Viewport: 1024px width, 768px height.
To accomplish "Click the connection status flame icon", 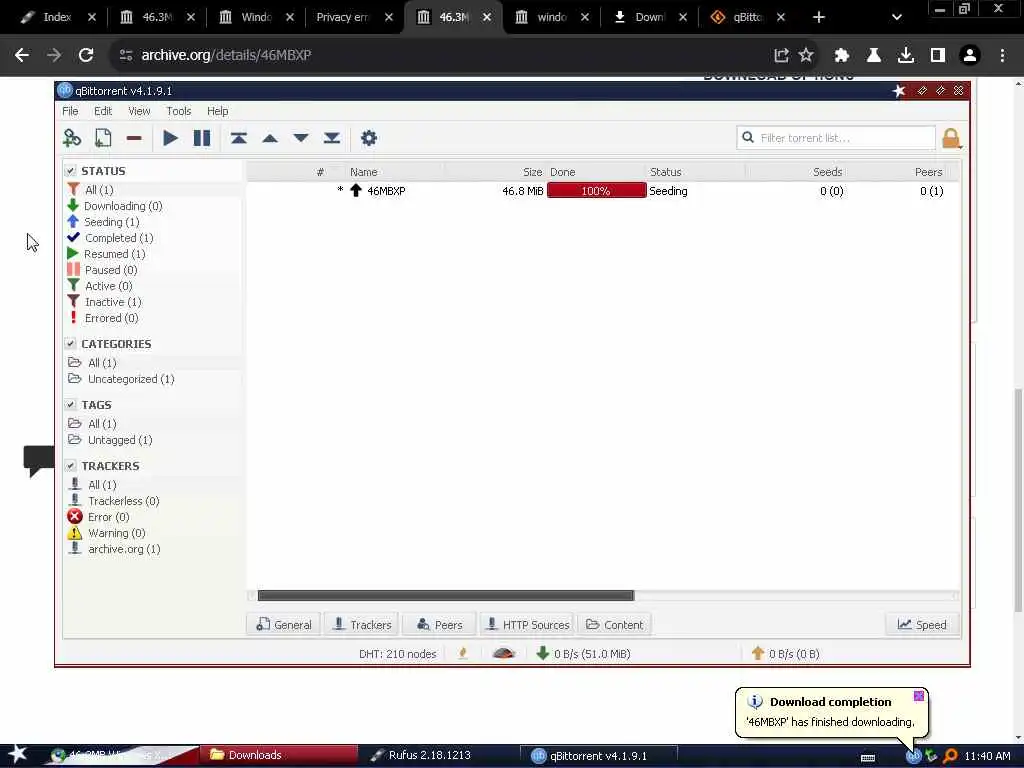I will click(x=463, y=653).
